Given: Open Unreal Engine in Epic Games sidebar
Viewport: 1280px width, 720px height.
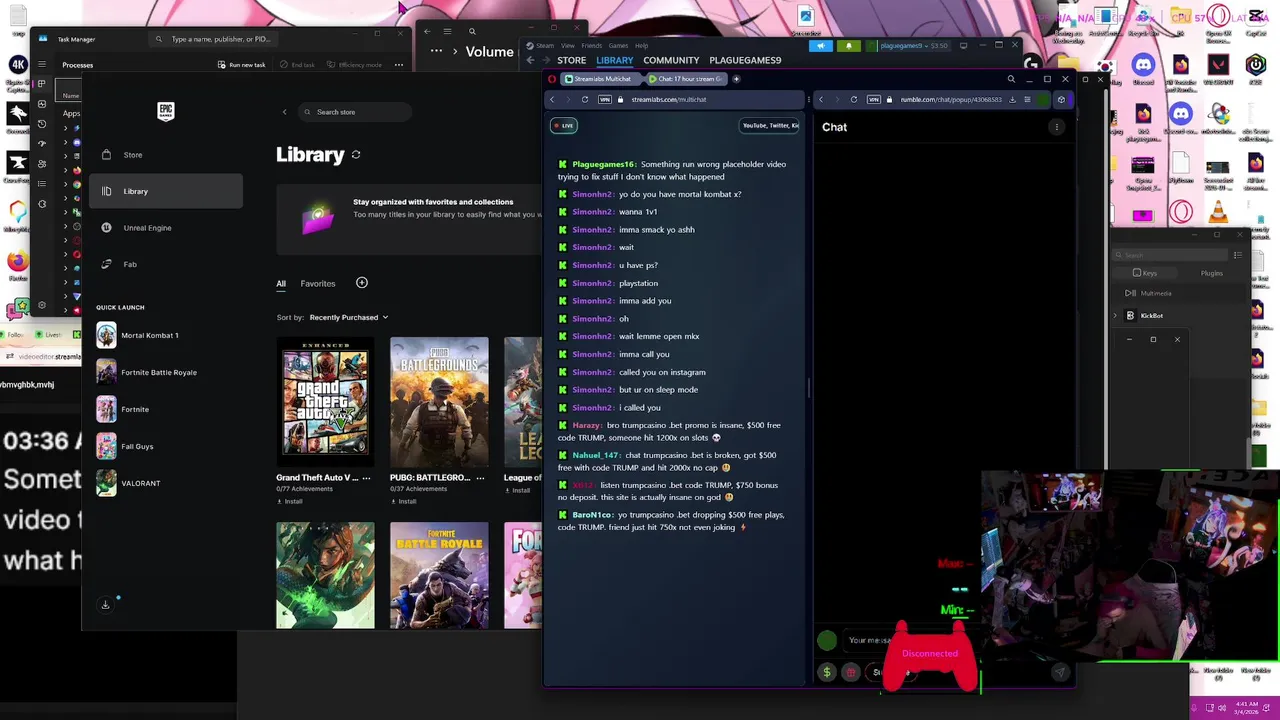Looking at the screenshot, I should pyautogui.click(x=146, y=228).
